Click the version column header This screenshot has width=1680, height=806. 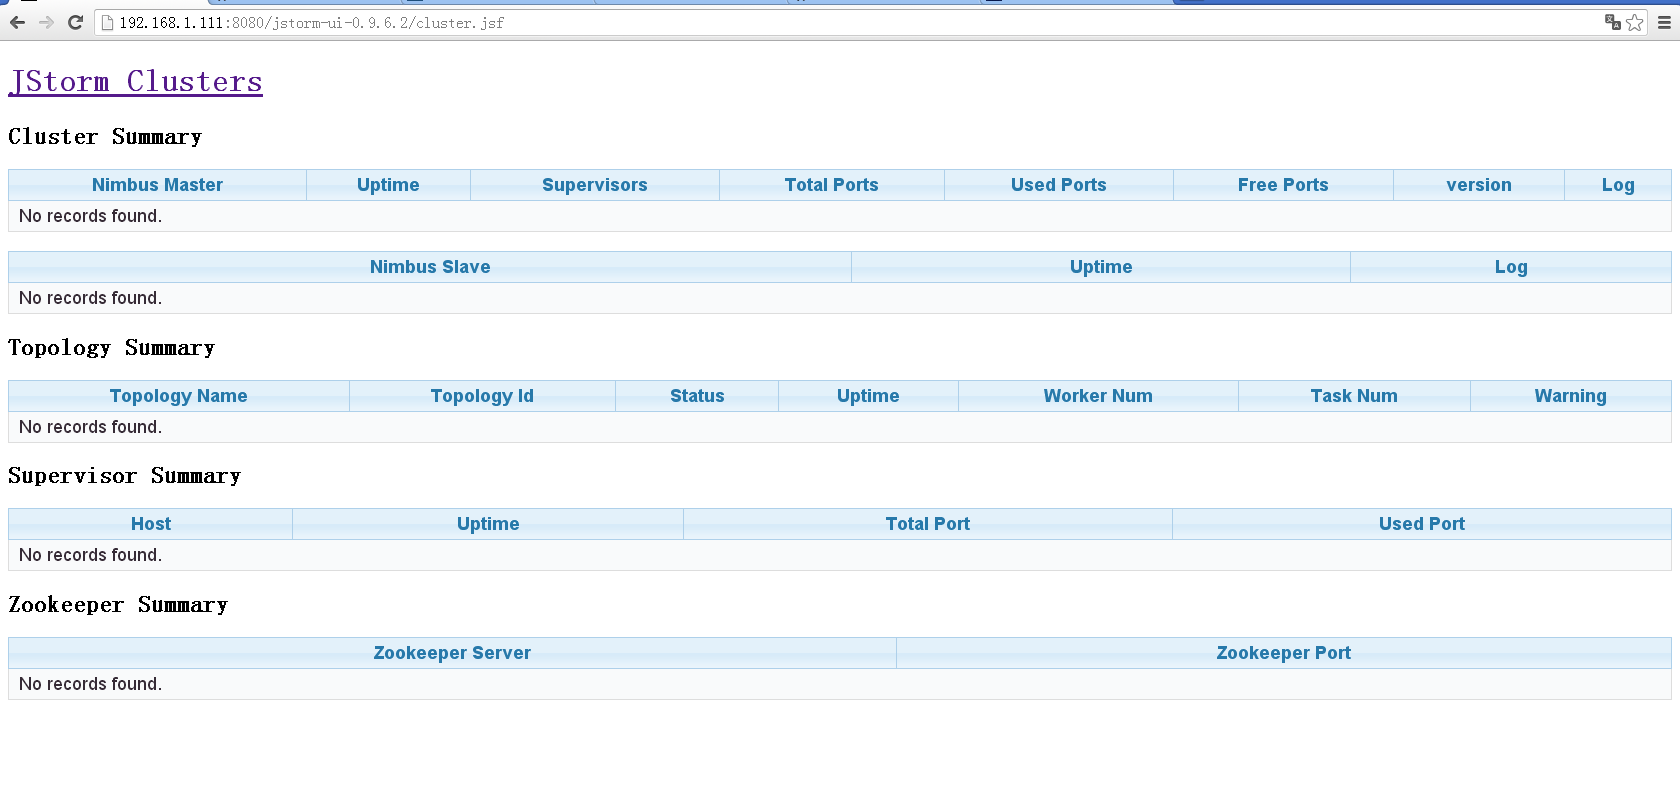coord(1479,185)
